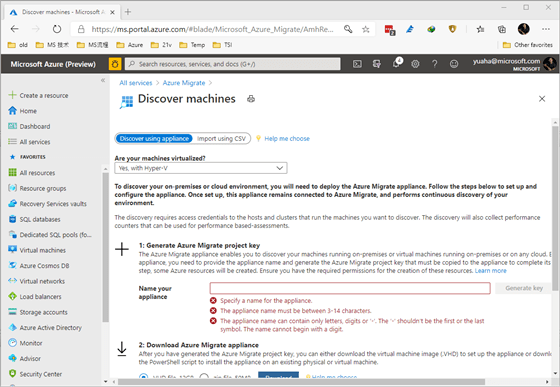Click the feedback smiley icon
560x387 pixels.
click(454, 64)
